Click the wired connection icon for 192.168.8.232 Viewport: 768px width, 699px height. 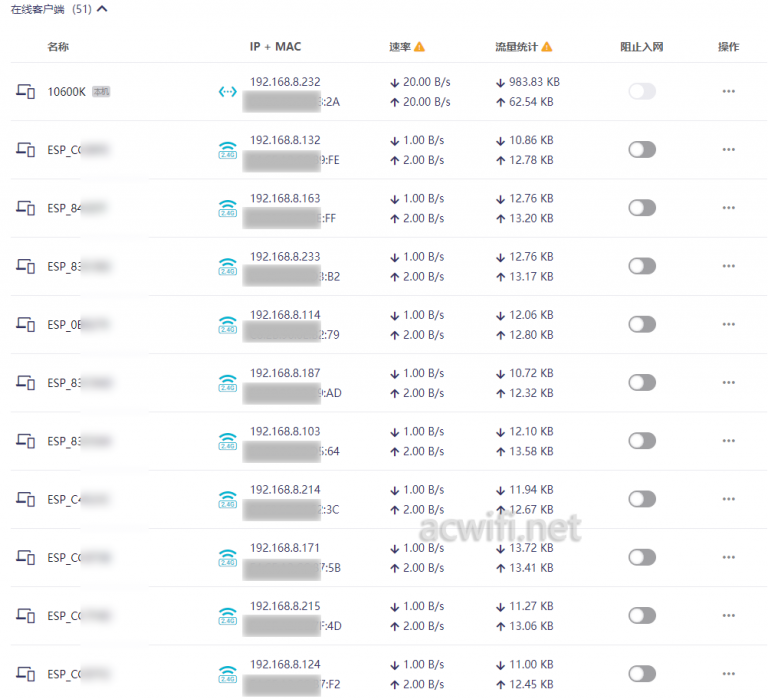click(x=227, y=92)
